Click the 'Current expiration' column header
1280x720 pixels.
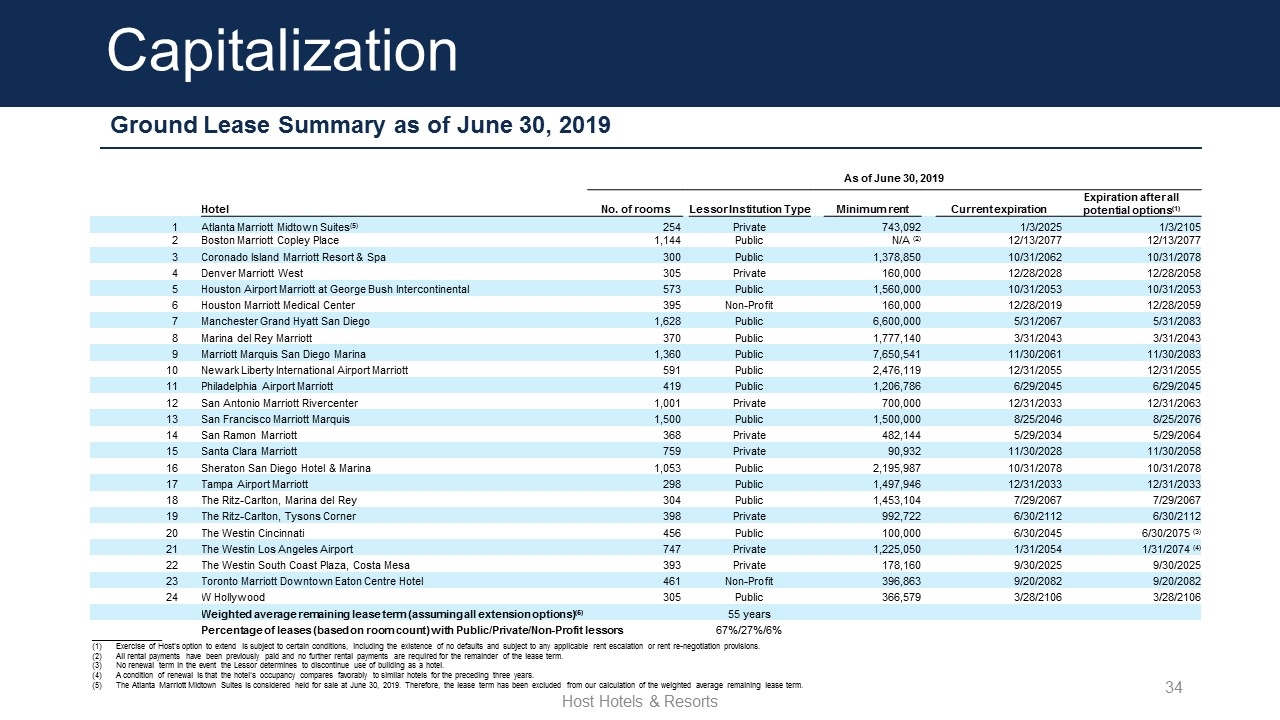[x=1000, y=209]
